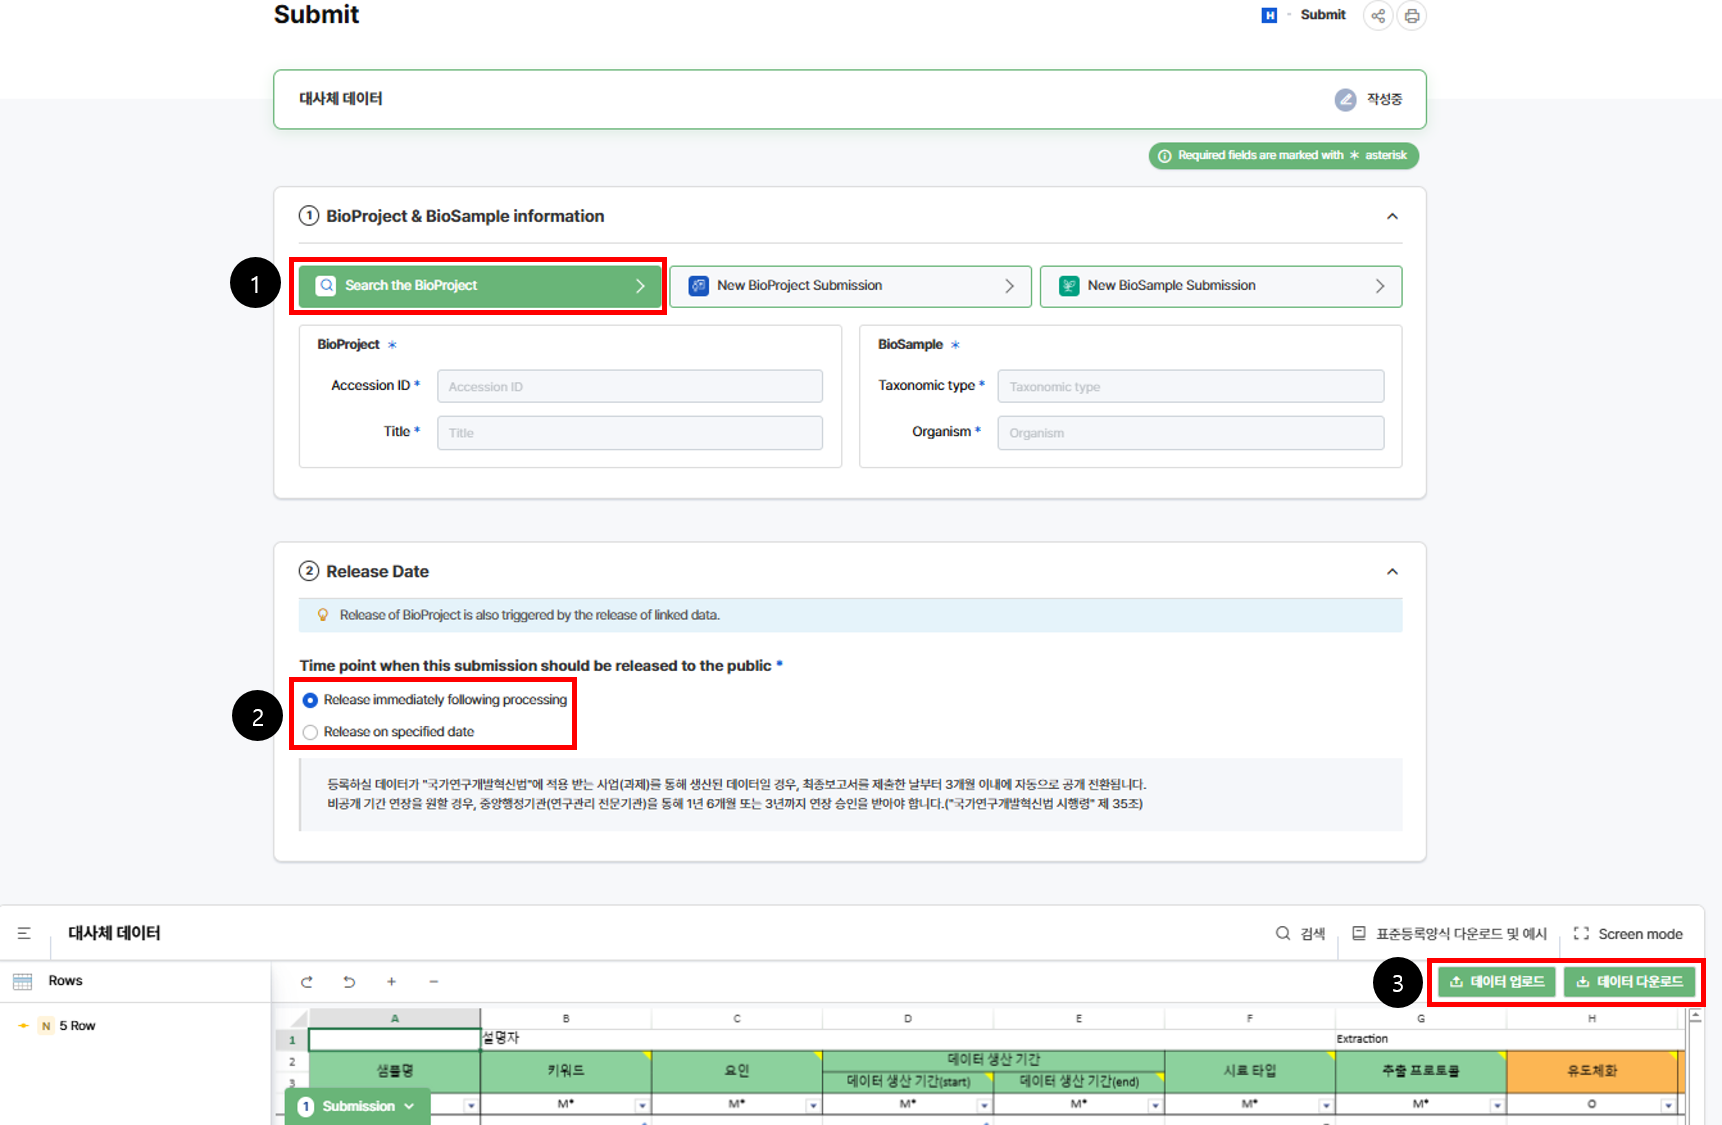Viewport: 1722px width, 1125px height.
Task: Open New BioProject Submission
Action: 850,286
